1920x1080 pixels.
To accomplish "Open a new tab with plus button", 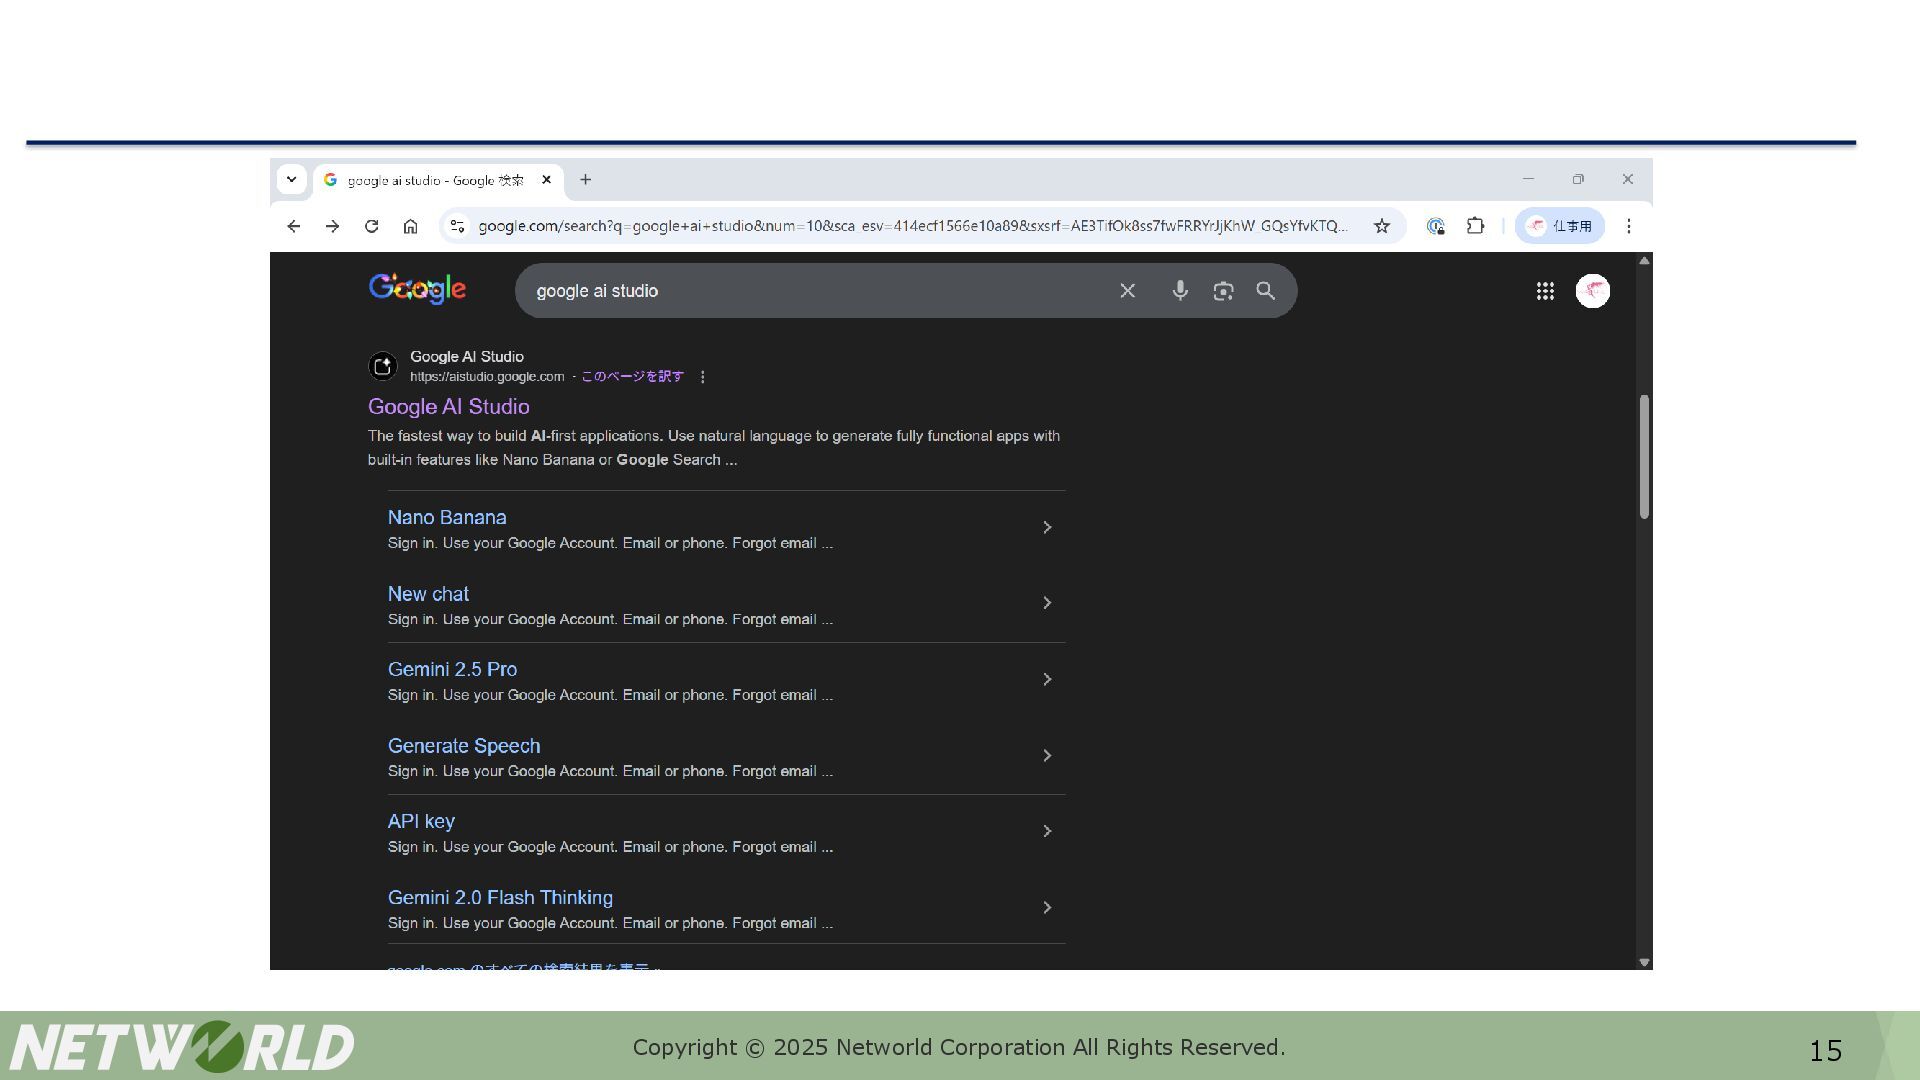I will 586,180.
